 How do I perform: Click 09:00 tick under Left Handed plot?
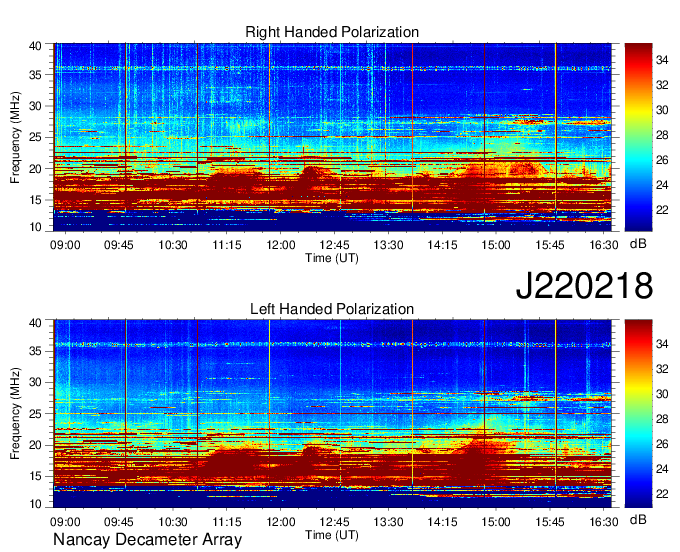pos(65,522)
